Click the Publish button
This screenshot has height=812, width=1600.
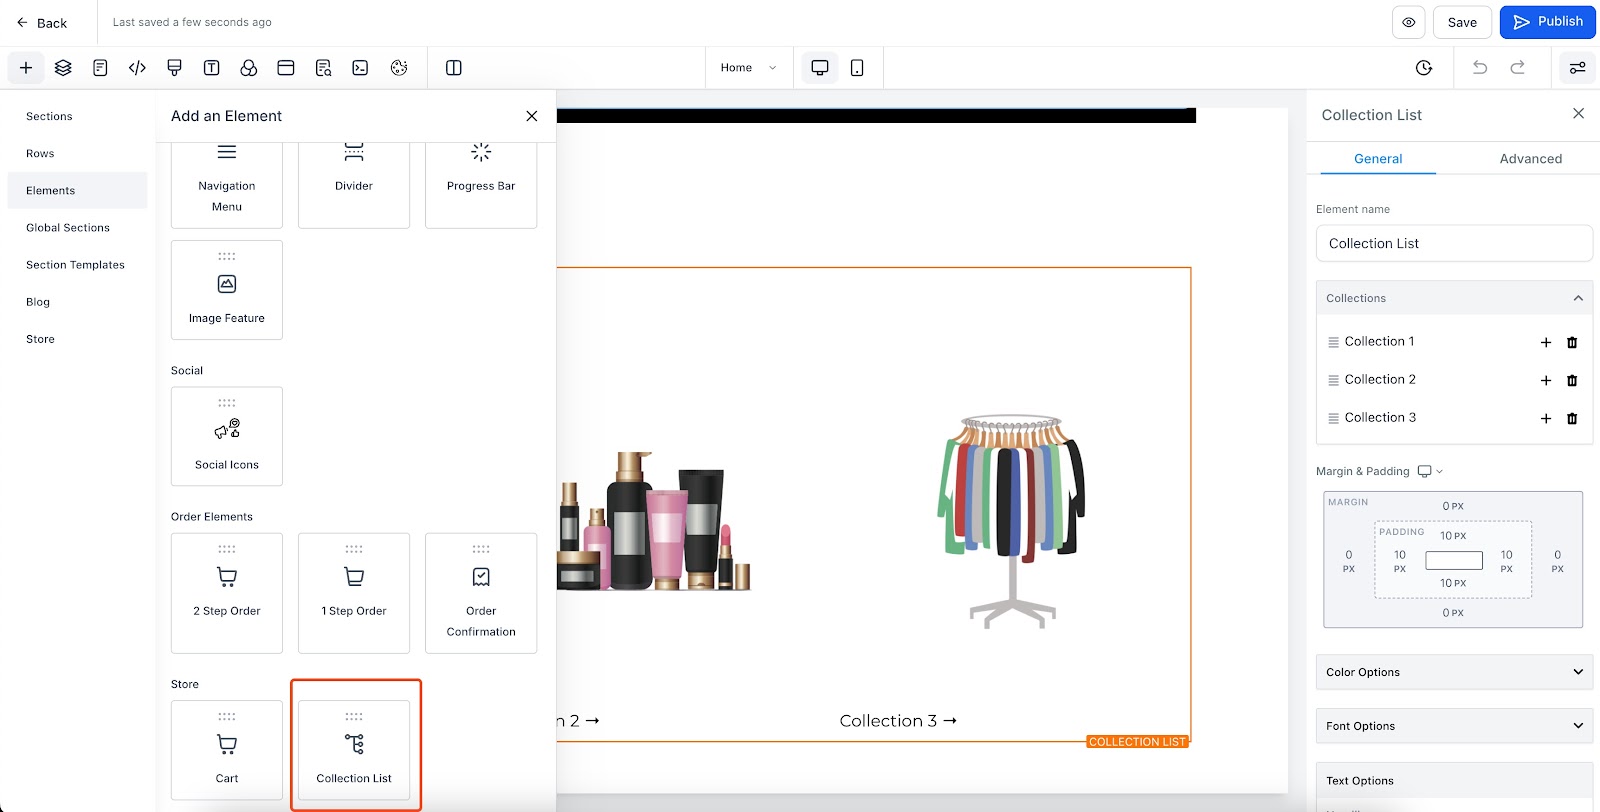1547,22
